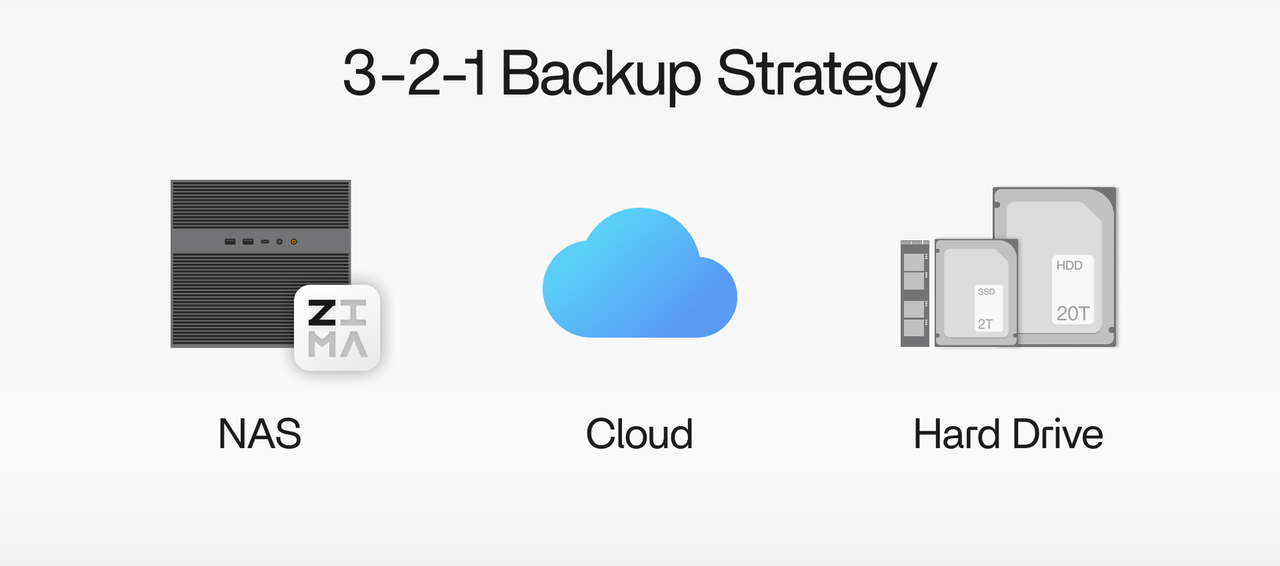Click the upper vent grille of the NAS
Viewport: 1280px width, 566px height.
(x=261, y=205)
